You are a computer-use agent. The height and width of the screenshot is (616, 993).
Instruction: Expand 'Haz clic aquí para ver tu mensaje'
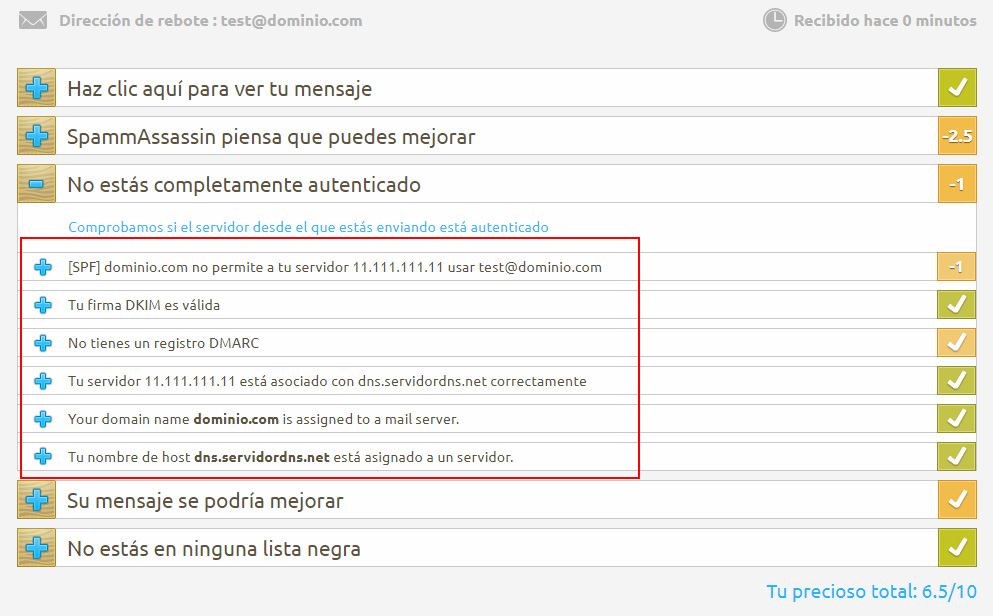[x=36, y=88]
